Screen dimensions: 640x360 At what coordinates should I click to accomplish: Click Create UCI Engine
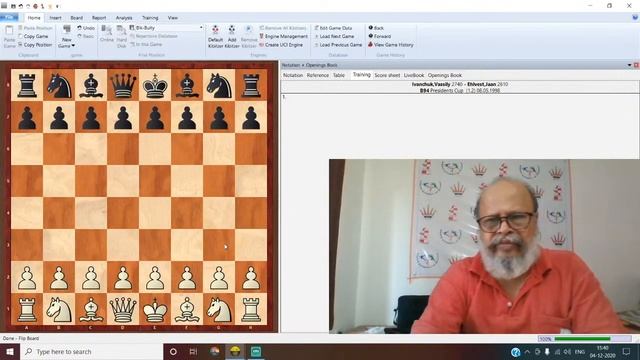[281, 45]
